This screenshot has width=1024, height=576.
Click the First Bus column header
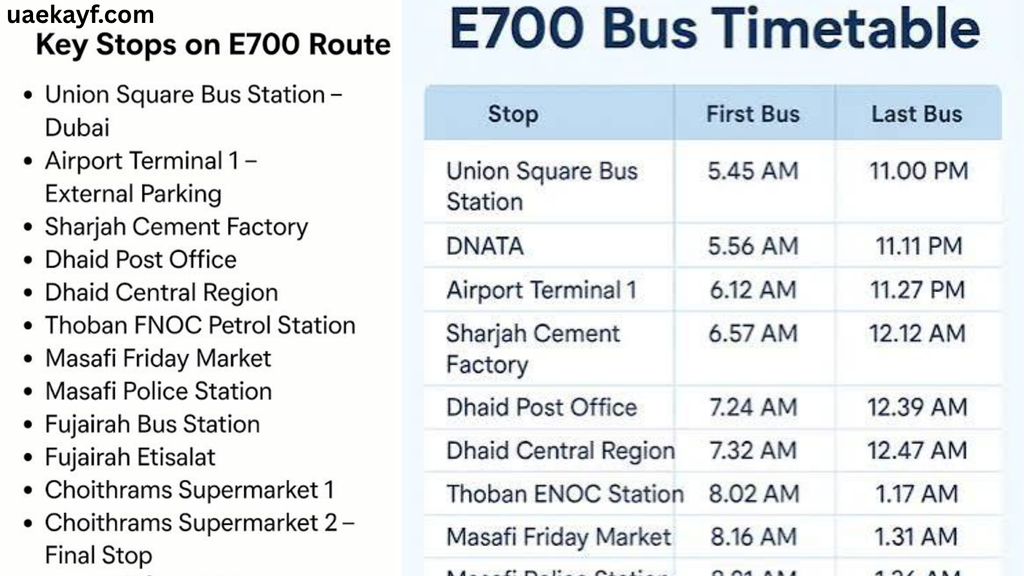click(752, 114)
